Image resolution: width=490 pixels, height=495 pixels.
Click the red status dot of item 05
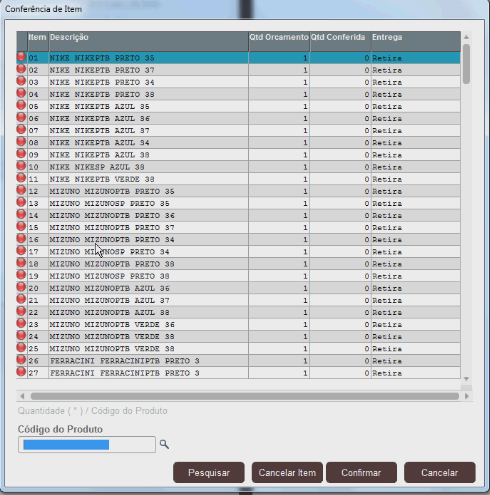21,105
